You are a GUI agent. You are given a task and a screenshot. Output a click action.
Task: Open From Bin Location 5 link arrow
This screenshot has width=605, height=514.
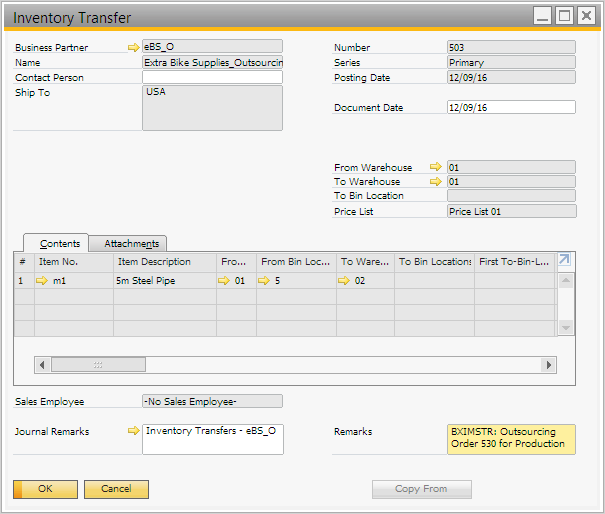264,281
